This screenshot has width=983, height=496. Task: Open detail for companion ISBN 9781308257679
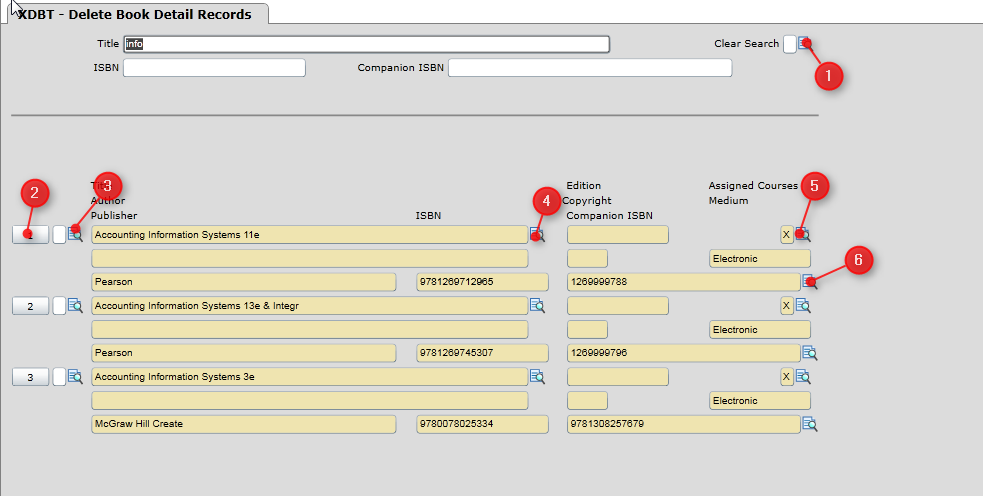click(809, 425)
